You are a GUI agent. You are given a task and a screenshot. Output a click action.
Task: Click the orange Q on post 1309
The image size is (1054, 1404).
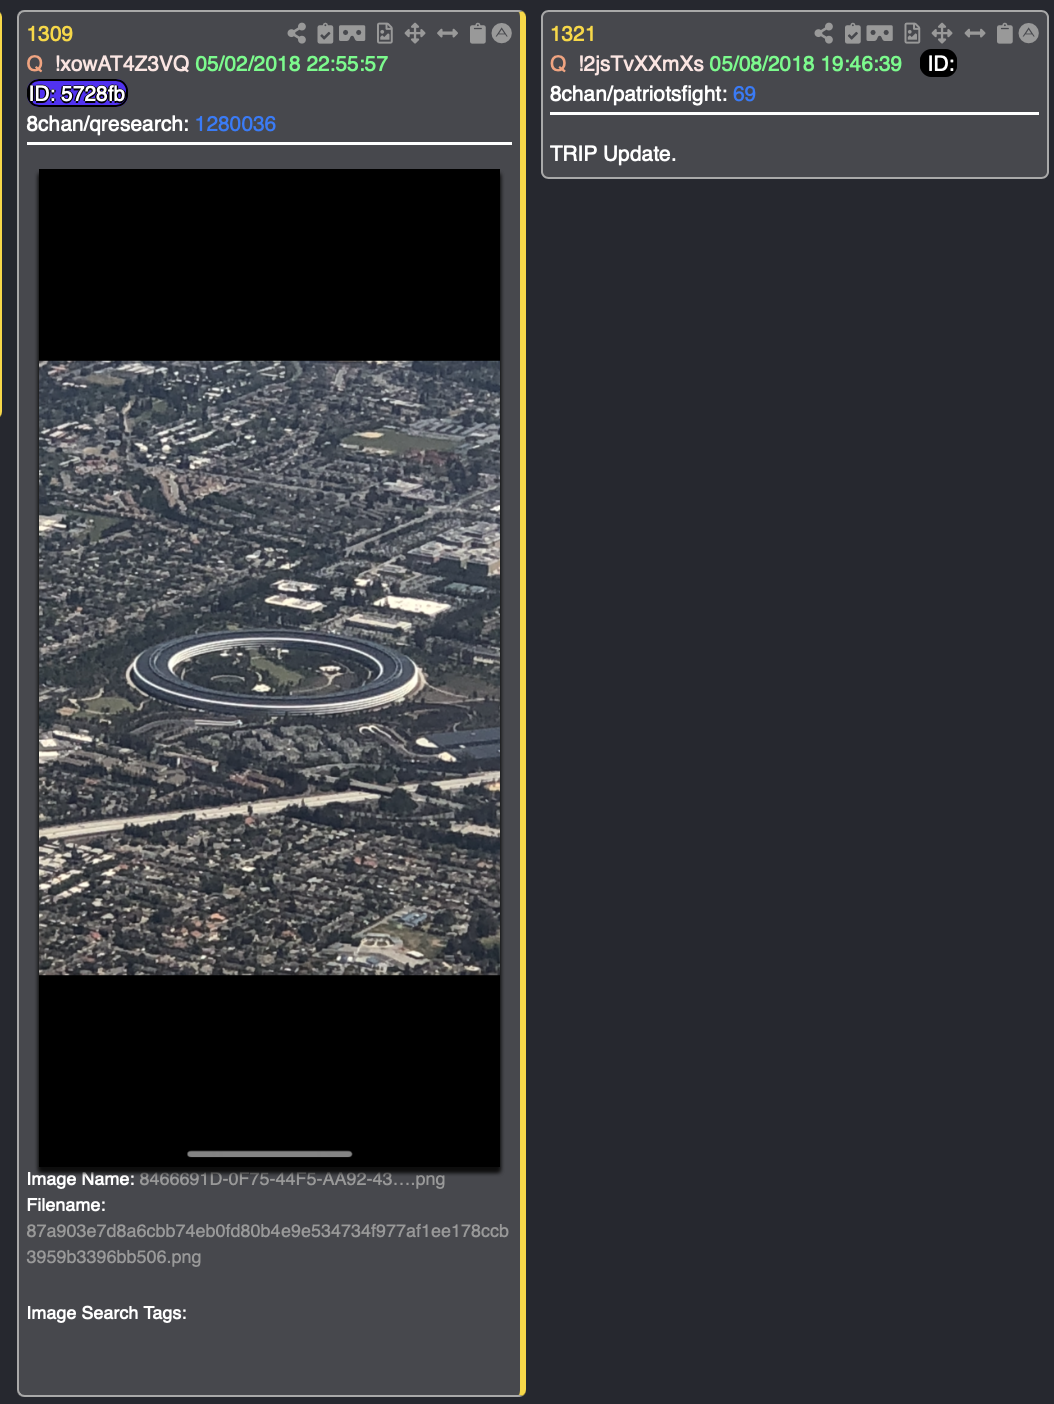(35, 64)
